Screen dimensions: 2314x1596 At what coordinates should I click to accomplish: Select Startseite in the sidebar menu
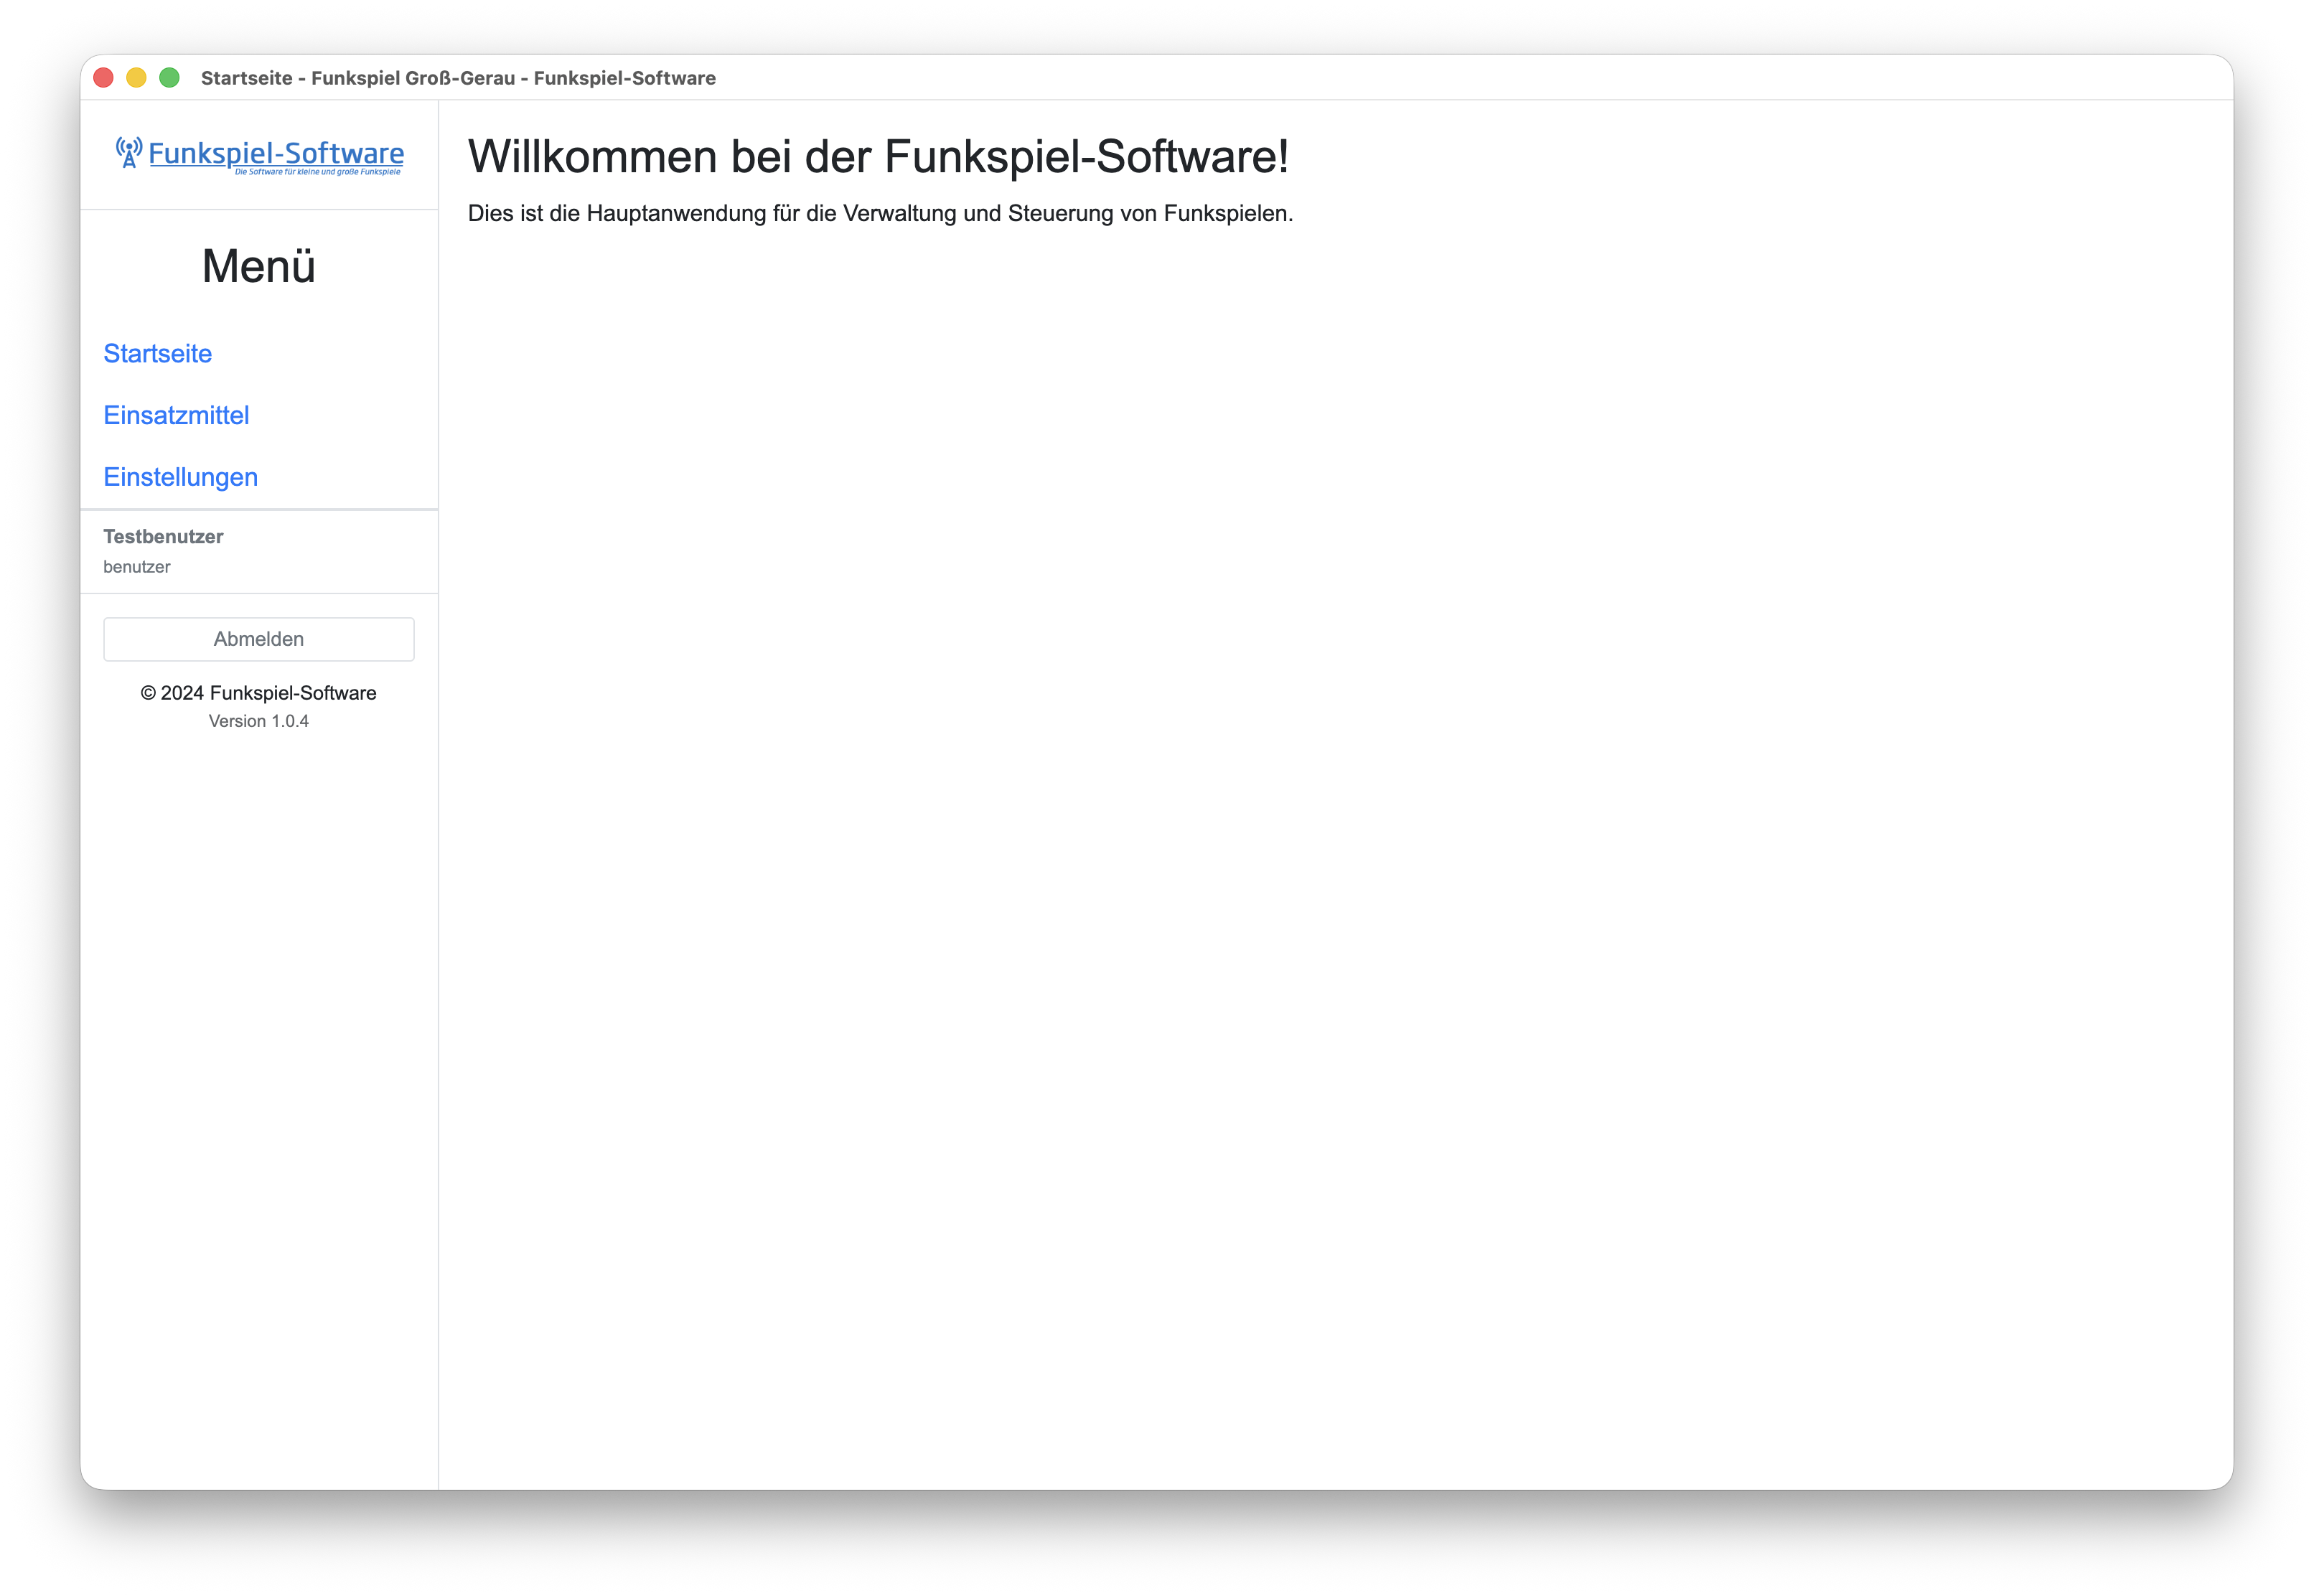(x=157, y=354)
